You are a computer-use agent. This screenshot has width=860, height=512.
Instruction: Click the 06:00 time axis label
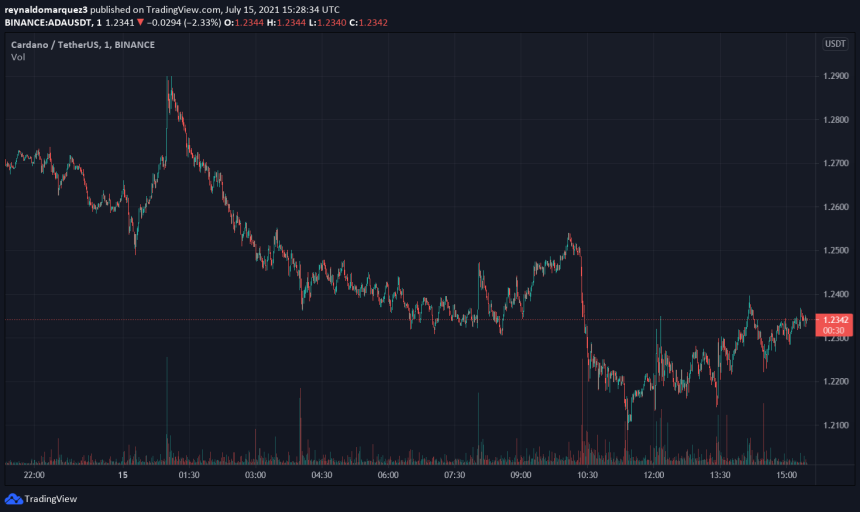tap(388, 475)
